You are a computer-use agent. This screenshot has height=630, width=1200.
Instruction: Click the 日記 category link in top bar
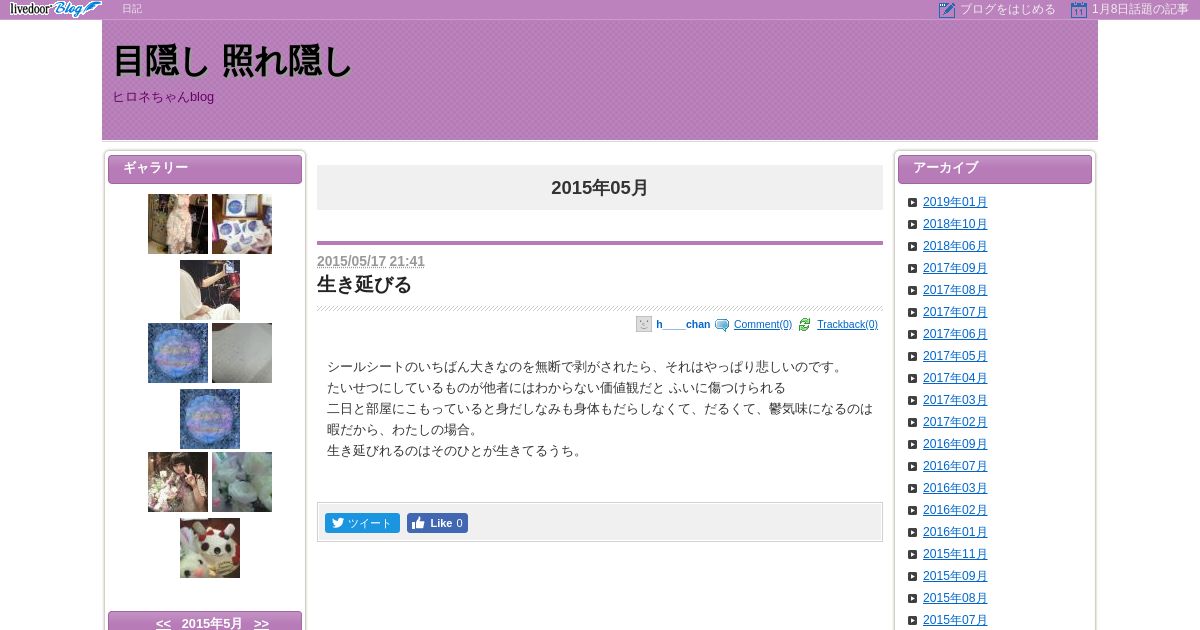(132, 9)
